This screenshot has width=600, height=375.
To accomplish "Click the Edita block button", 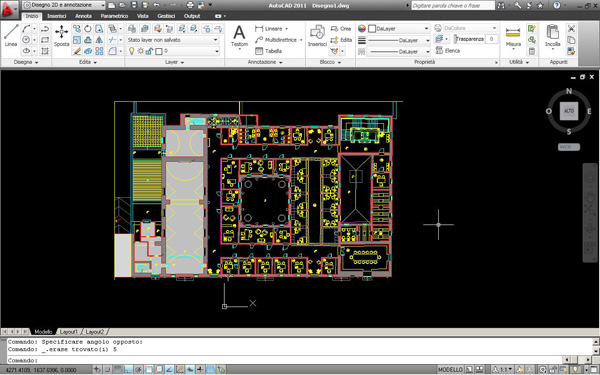I will pyautogui.click(x=341, y=40).
